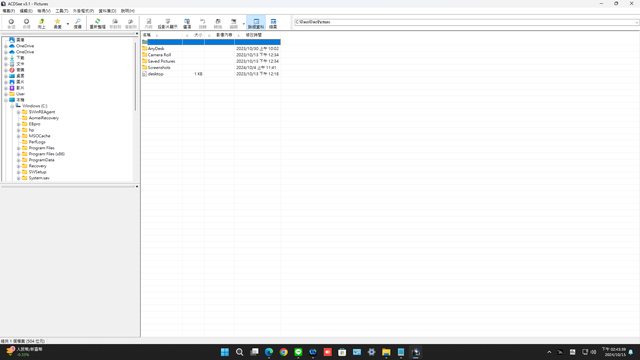Image resolution: width=640 pixels, height=360 pixels.
Task: Collapse the Windows (C:) drive node
Action: (12, 106)
